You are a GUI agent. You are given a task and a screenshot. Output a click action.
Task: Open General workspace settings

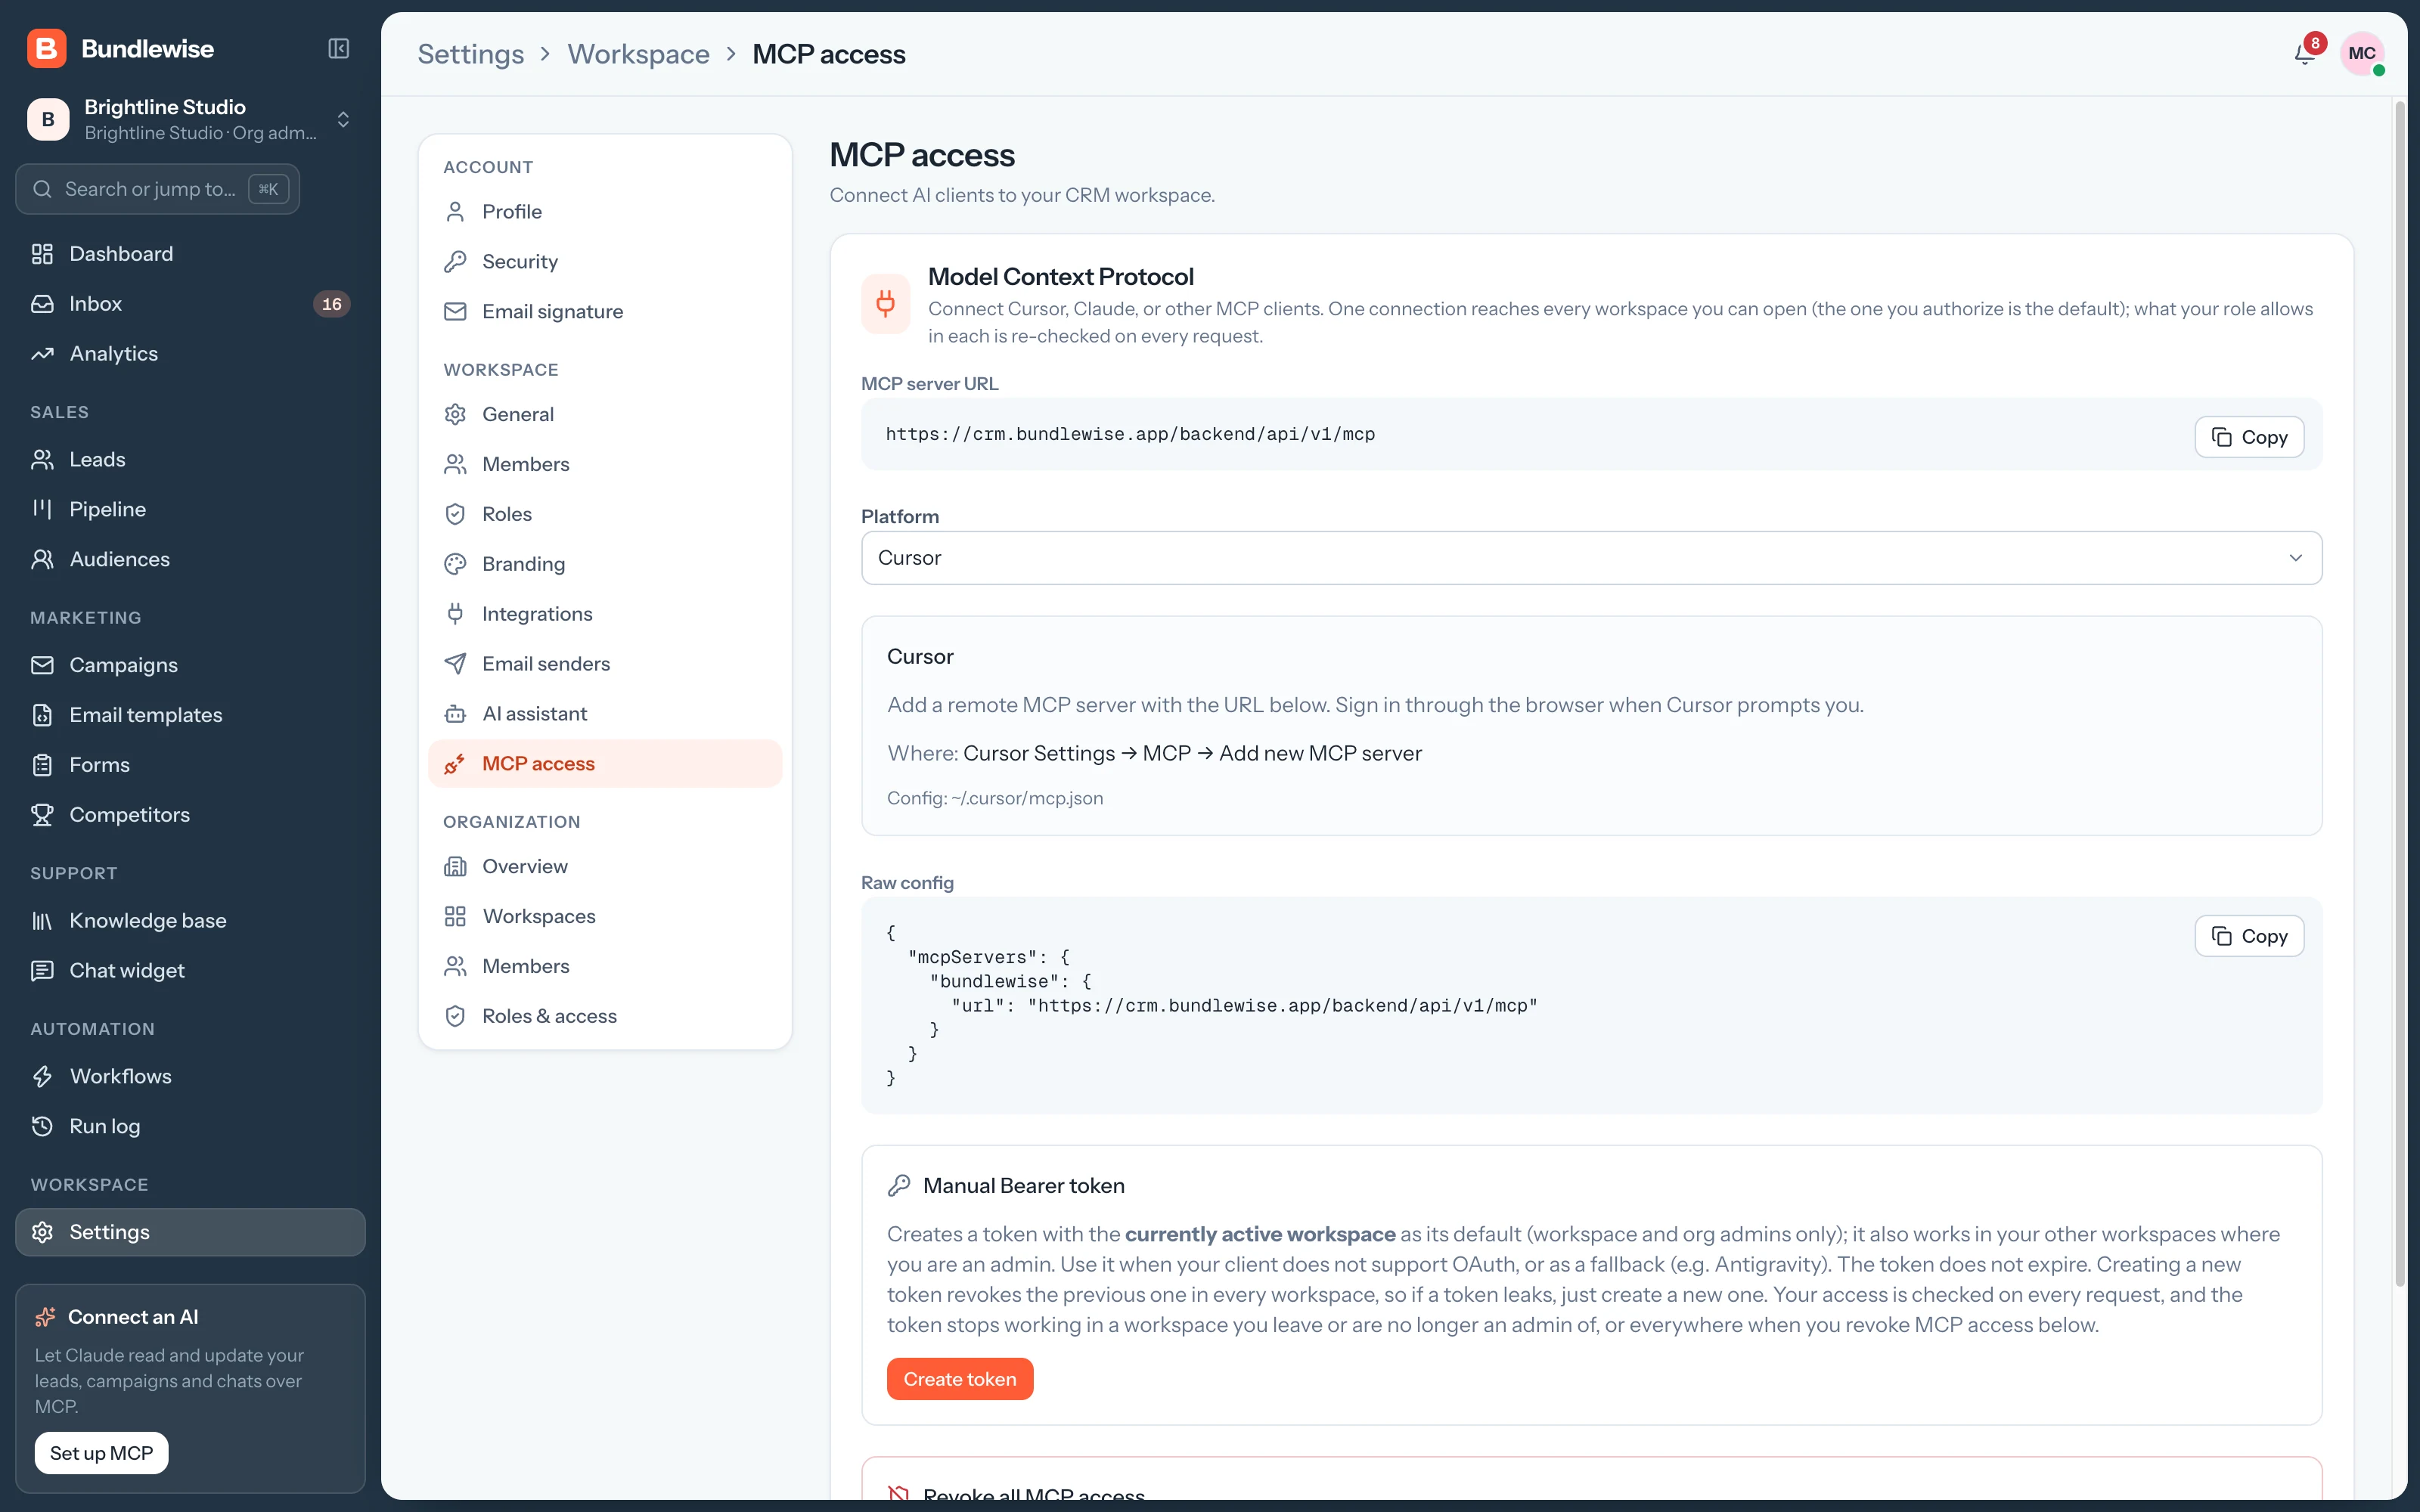pos(605,414)
